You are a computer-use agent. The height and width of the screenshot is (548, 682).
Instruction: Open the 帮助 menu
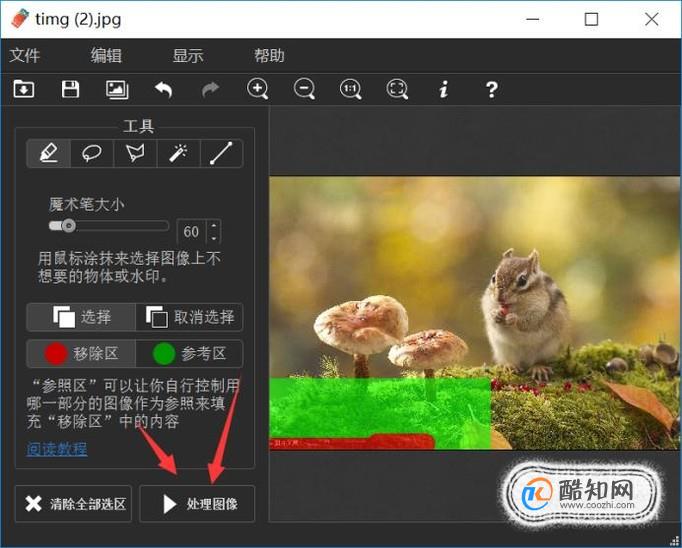coord(269,56)
